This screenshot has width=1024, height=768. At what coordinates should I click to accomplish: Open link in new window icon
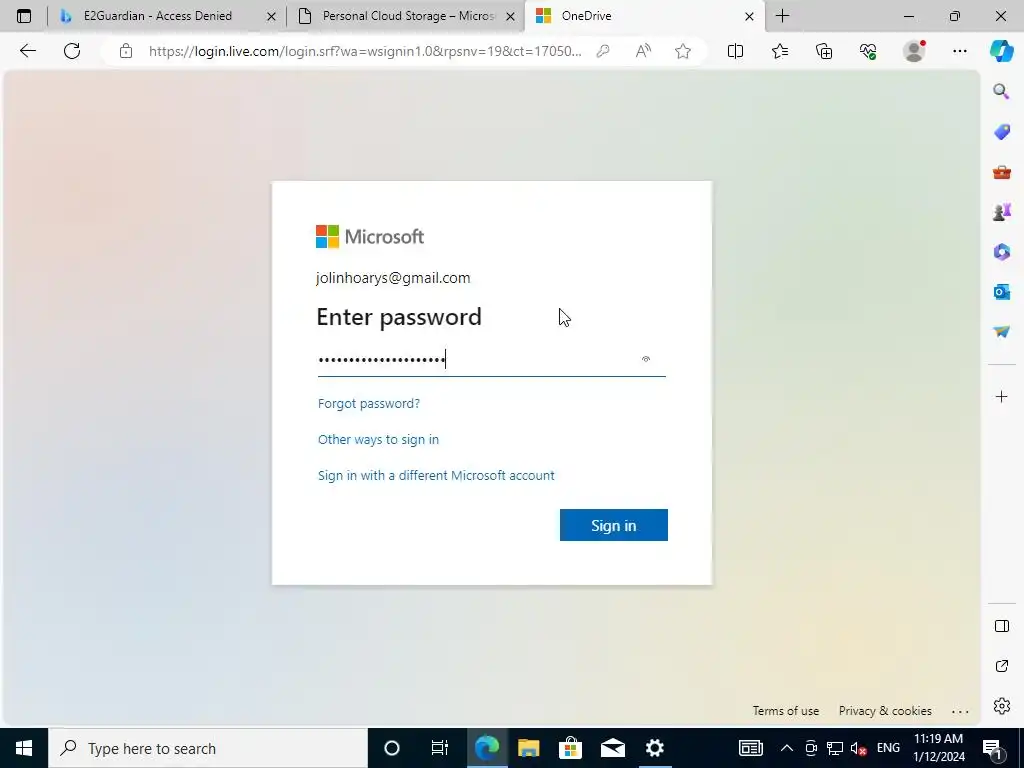click(1001, 666)
